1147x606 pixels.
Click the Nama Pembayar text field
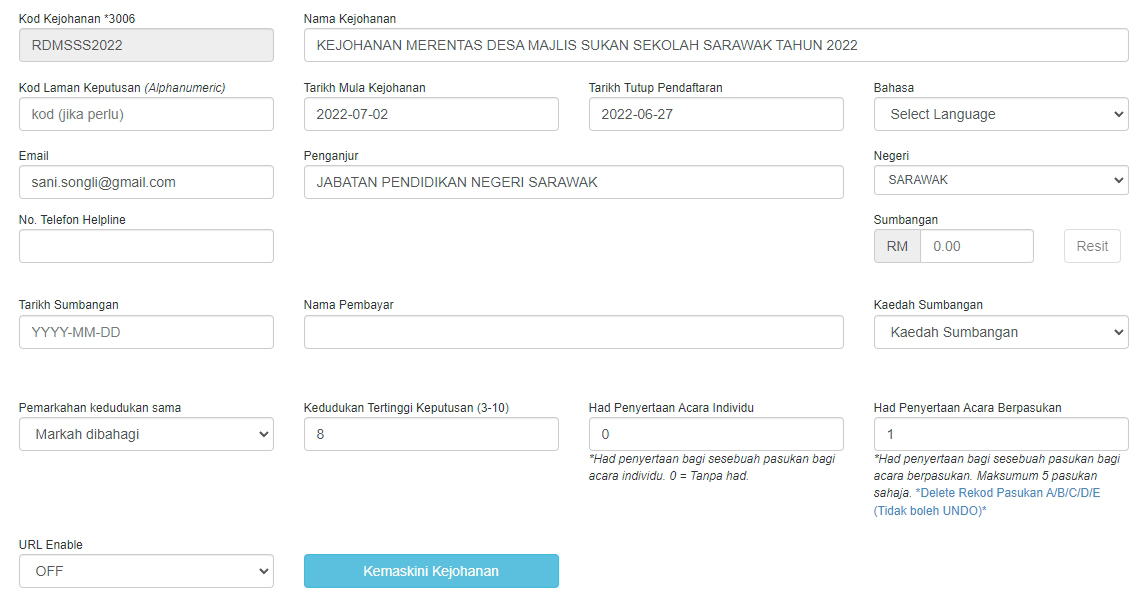(x=573, y=332)
